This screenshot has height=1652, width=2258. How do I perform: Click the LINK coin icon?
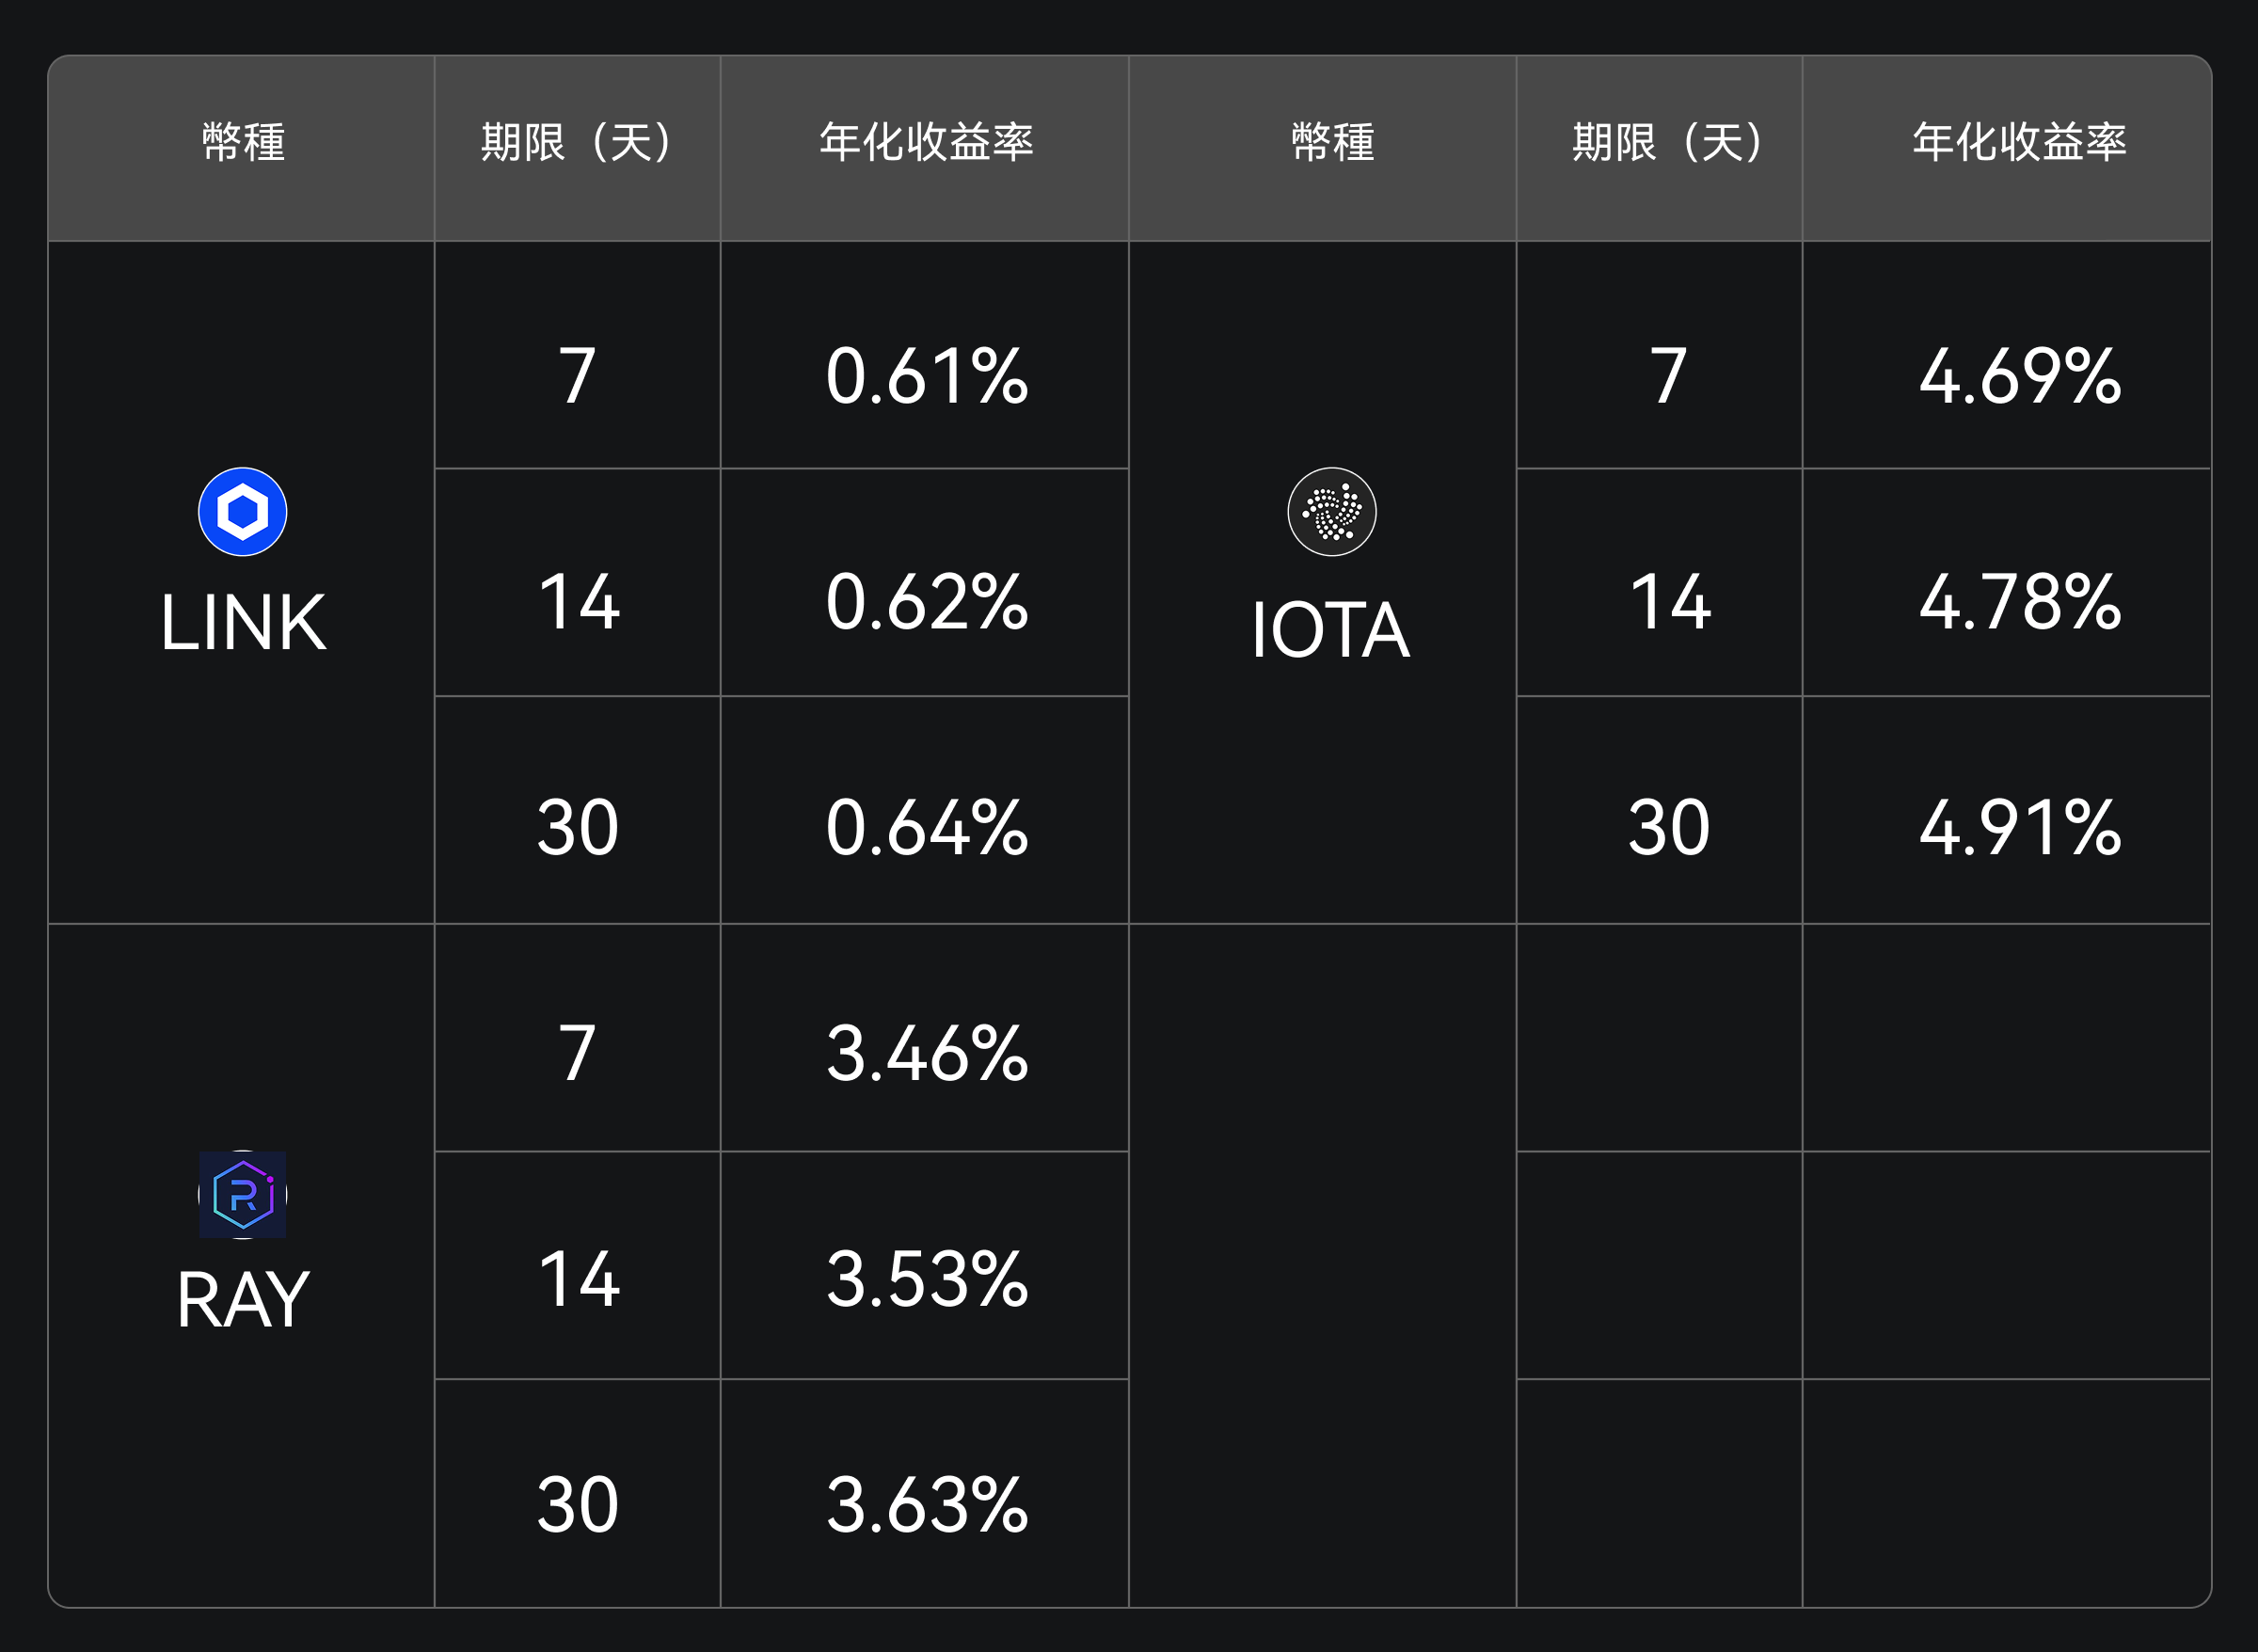(x=242, y=512)
